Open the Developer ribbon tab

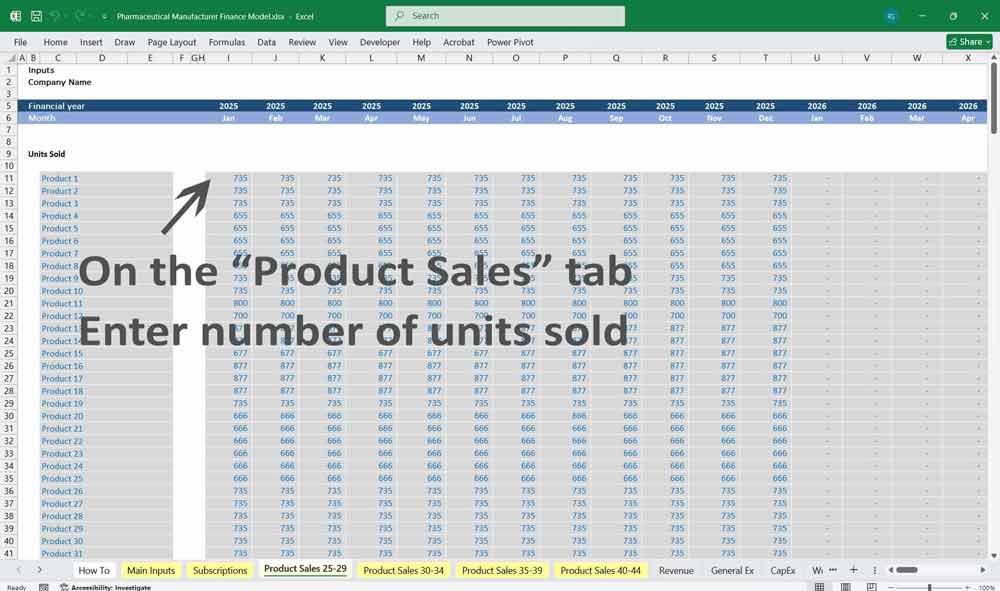[x=379, y=42]
